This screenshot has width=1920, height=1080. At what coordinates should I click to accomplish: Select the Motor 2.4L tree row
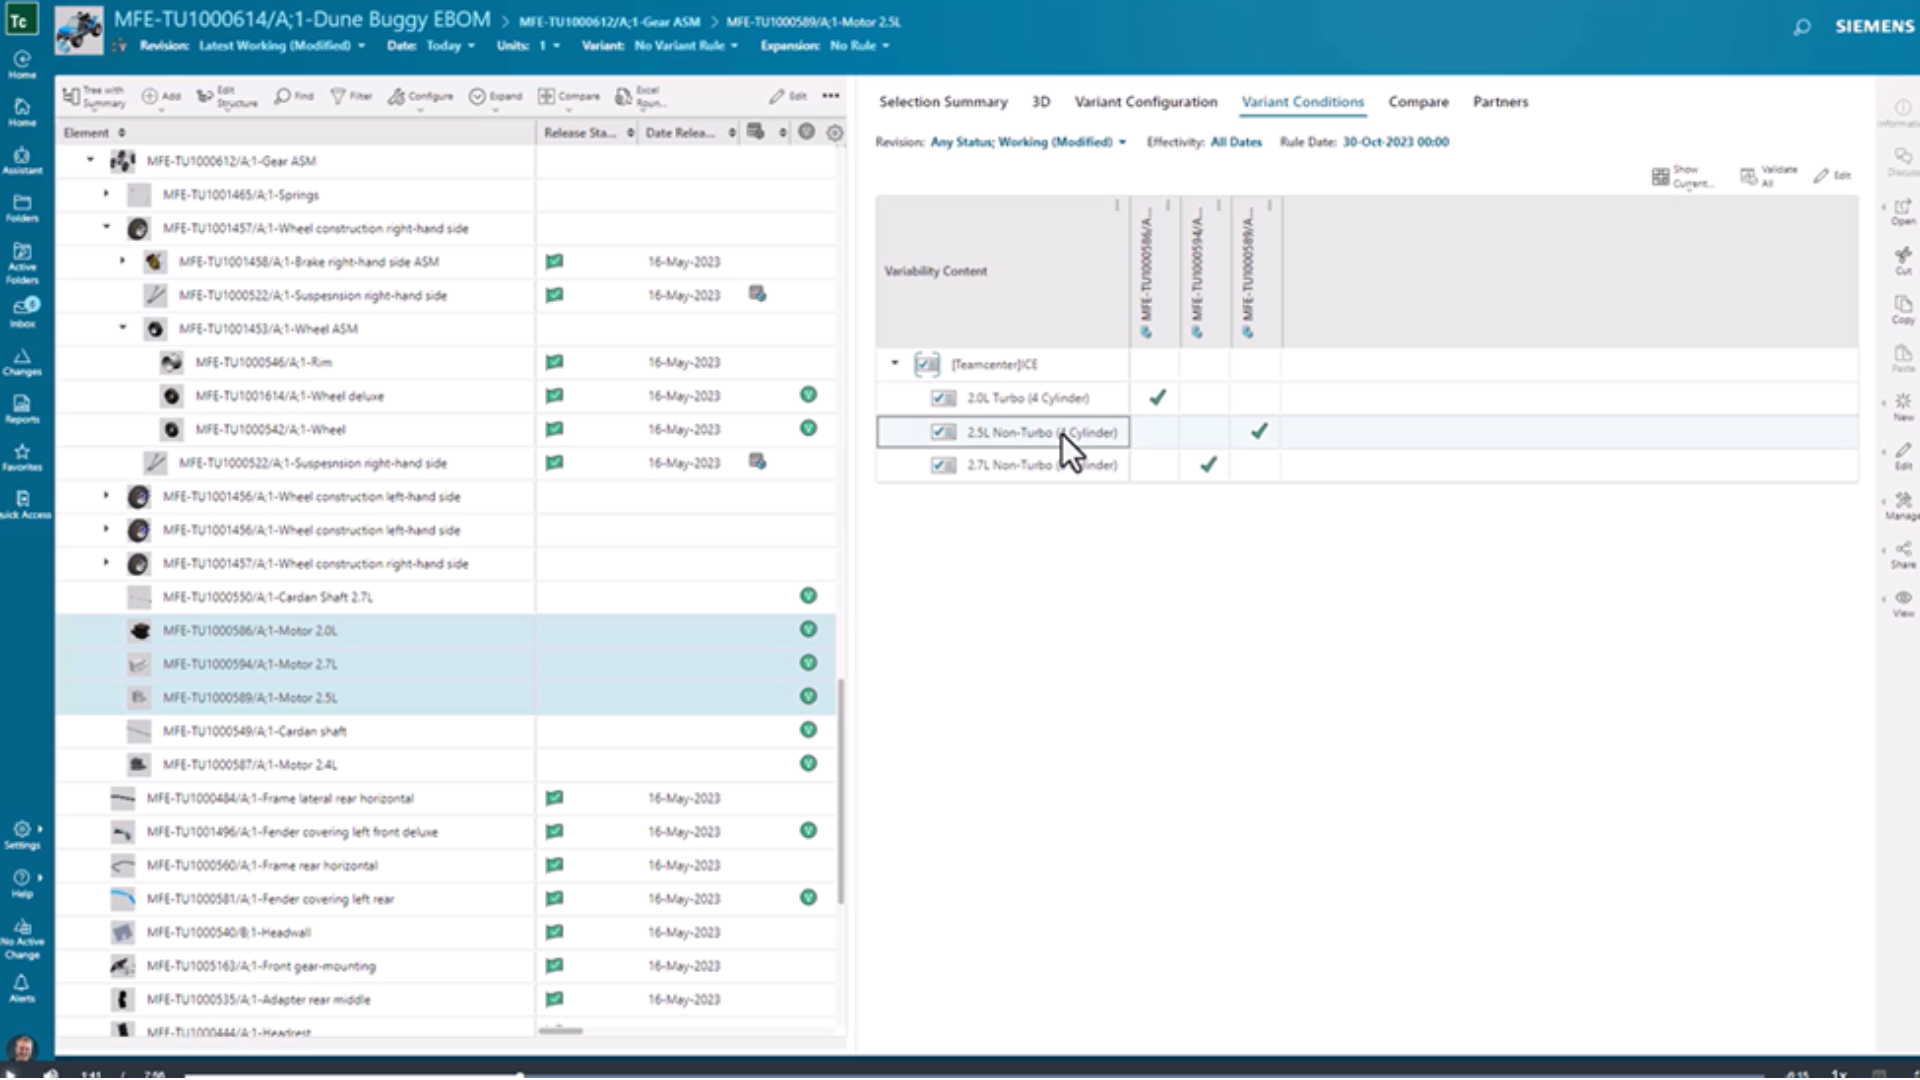250,765
